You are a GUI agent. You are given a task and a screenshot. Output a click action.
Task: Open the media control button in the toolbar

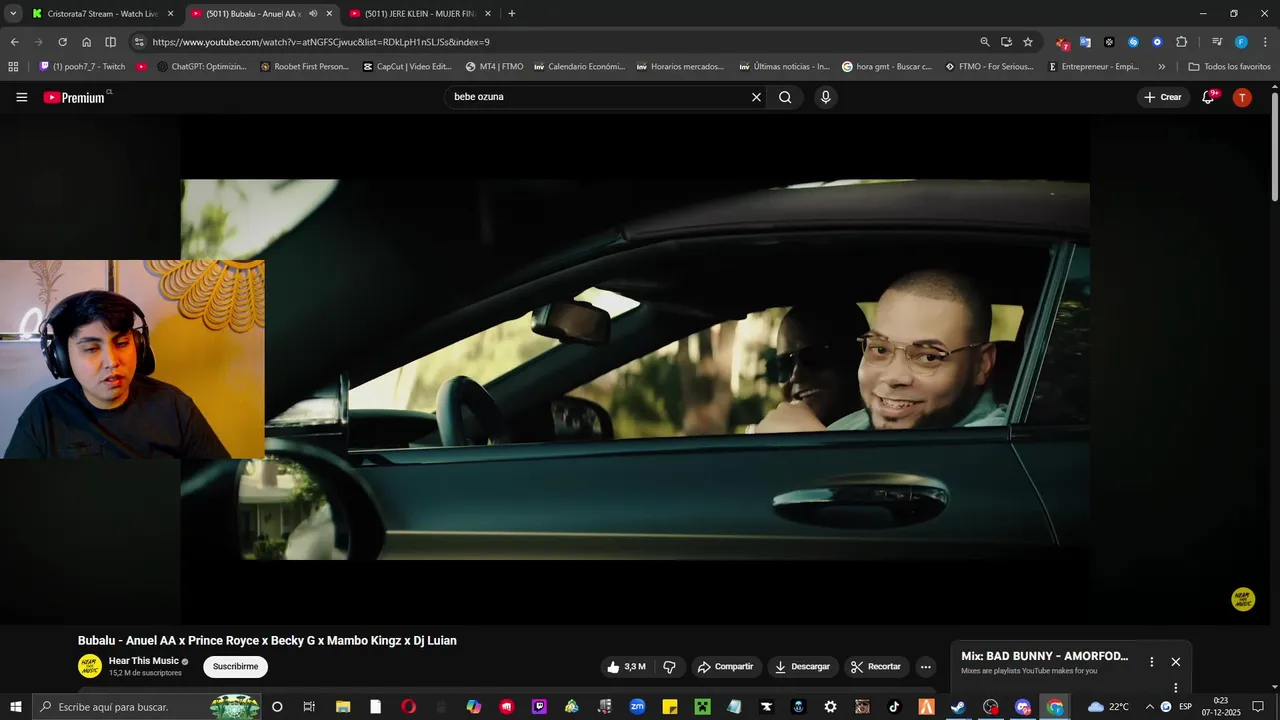[x=1217, y=42]
